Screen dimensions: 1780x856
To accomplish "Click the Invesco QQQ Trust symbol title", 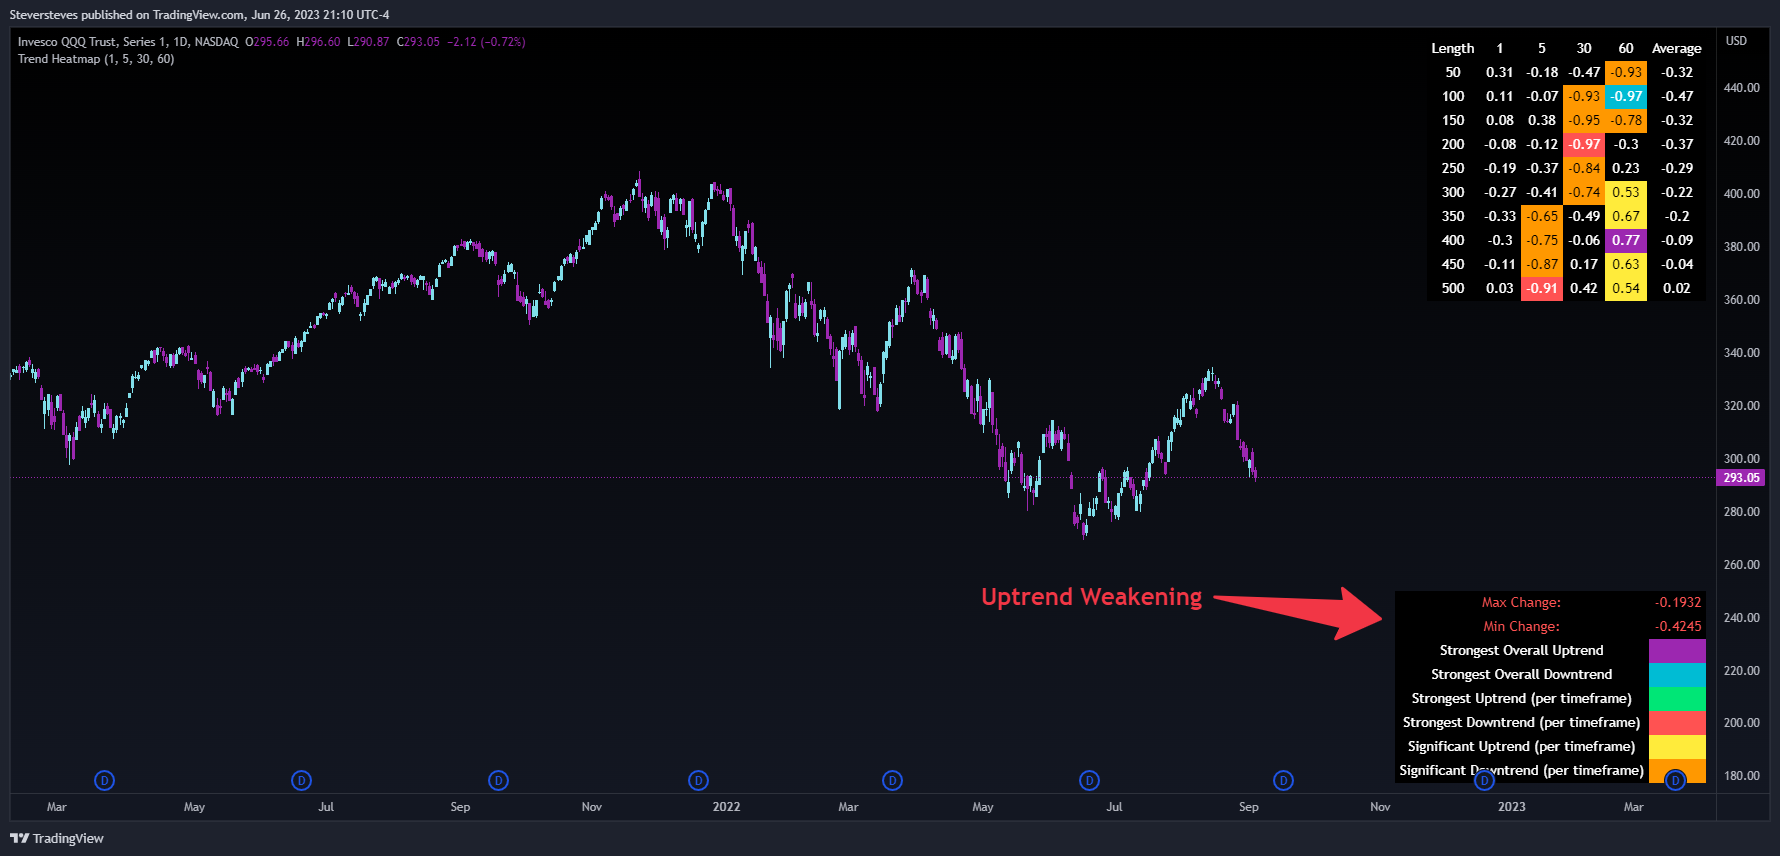I will point(128,42).
